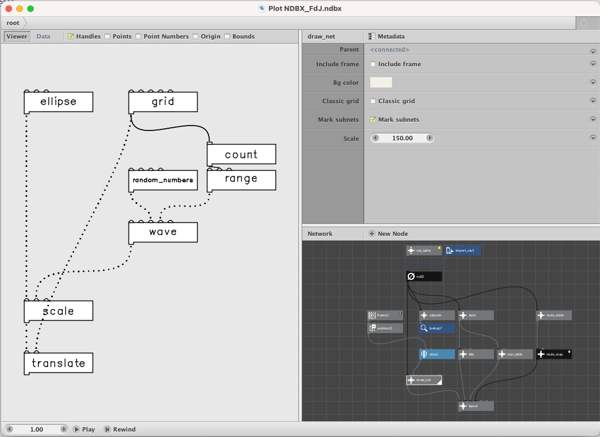Select the lookup7 magnifier node
The height and width of the screenshot is (437, 600).
(x=437, y=328)
